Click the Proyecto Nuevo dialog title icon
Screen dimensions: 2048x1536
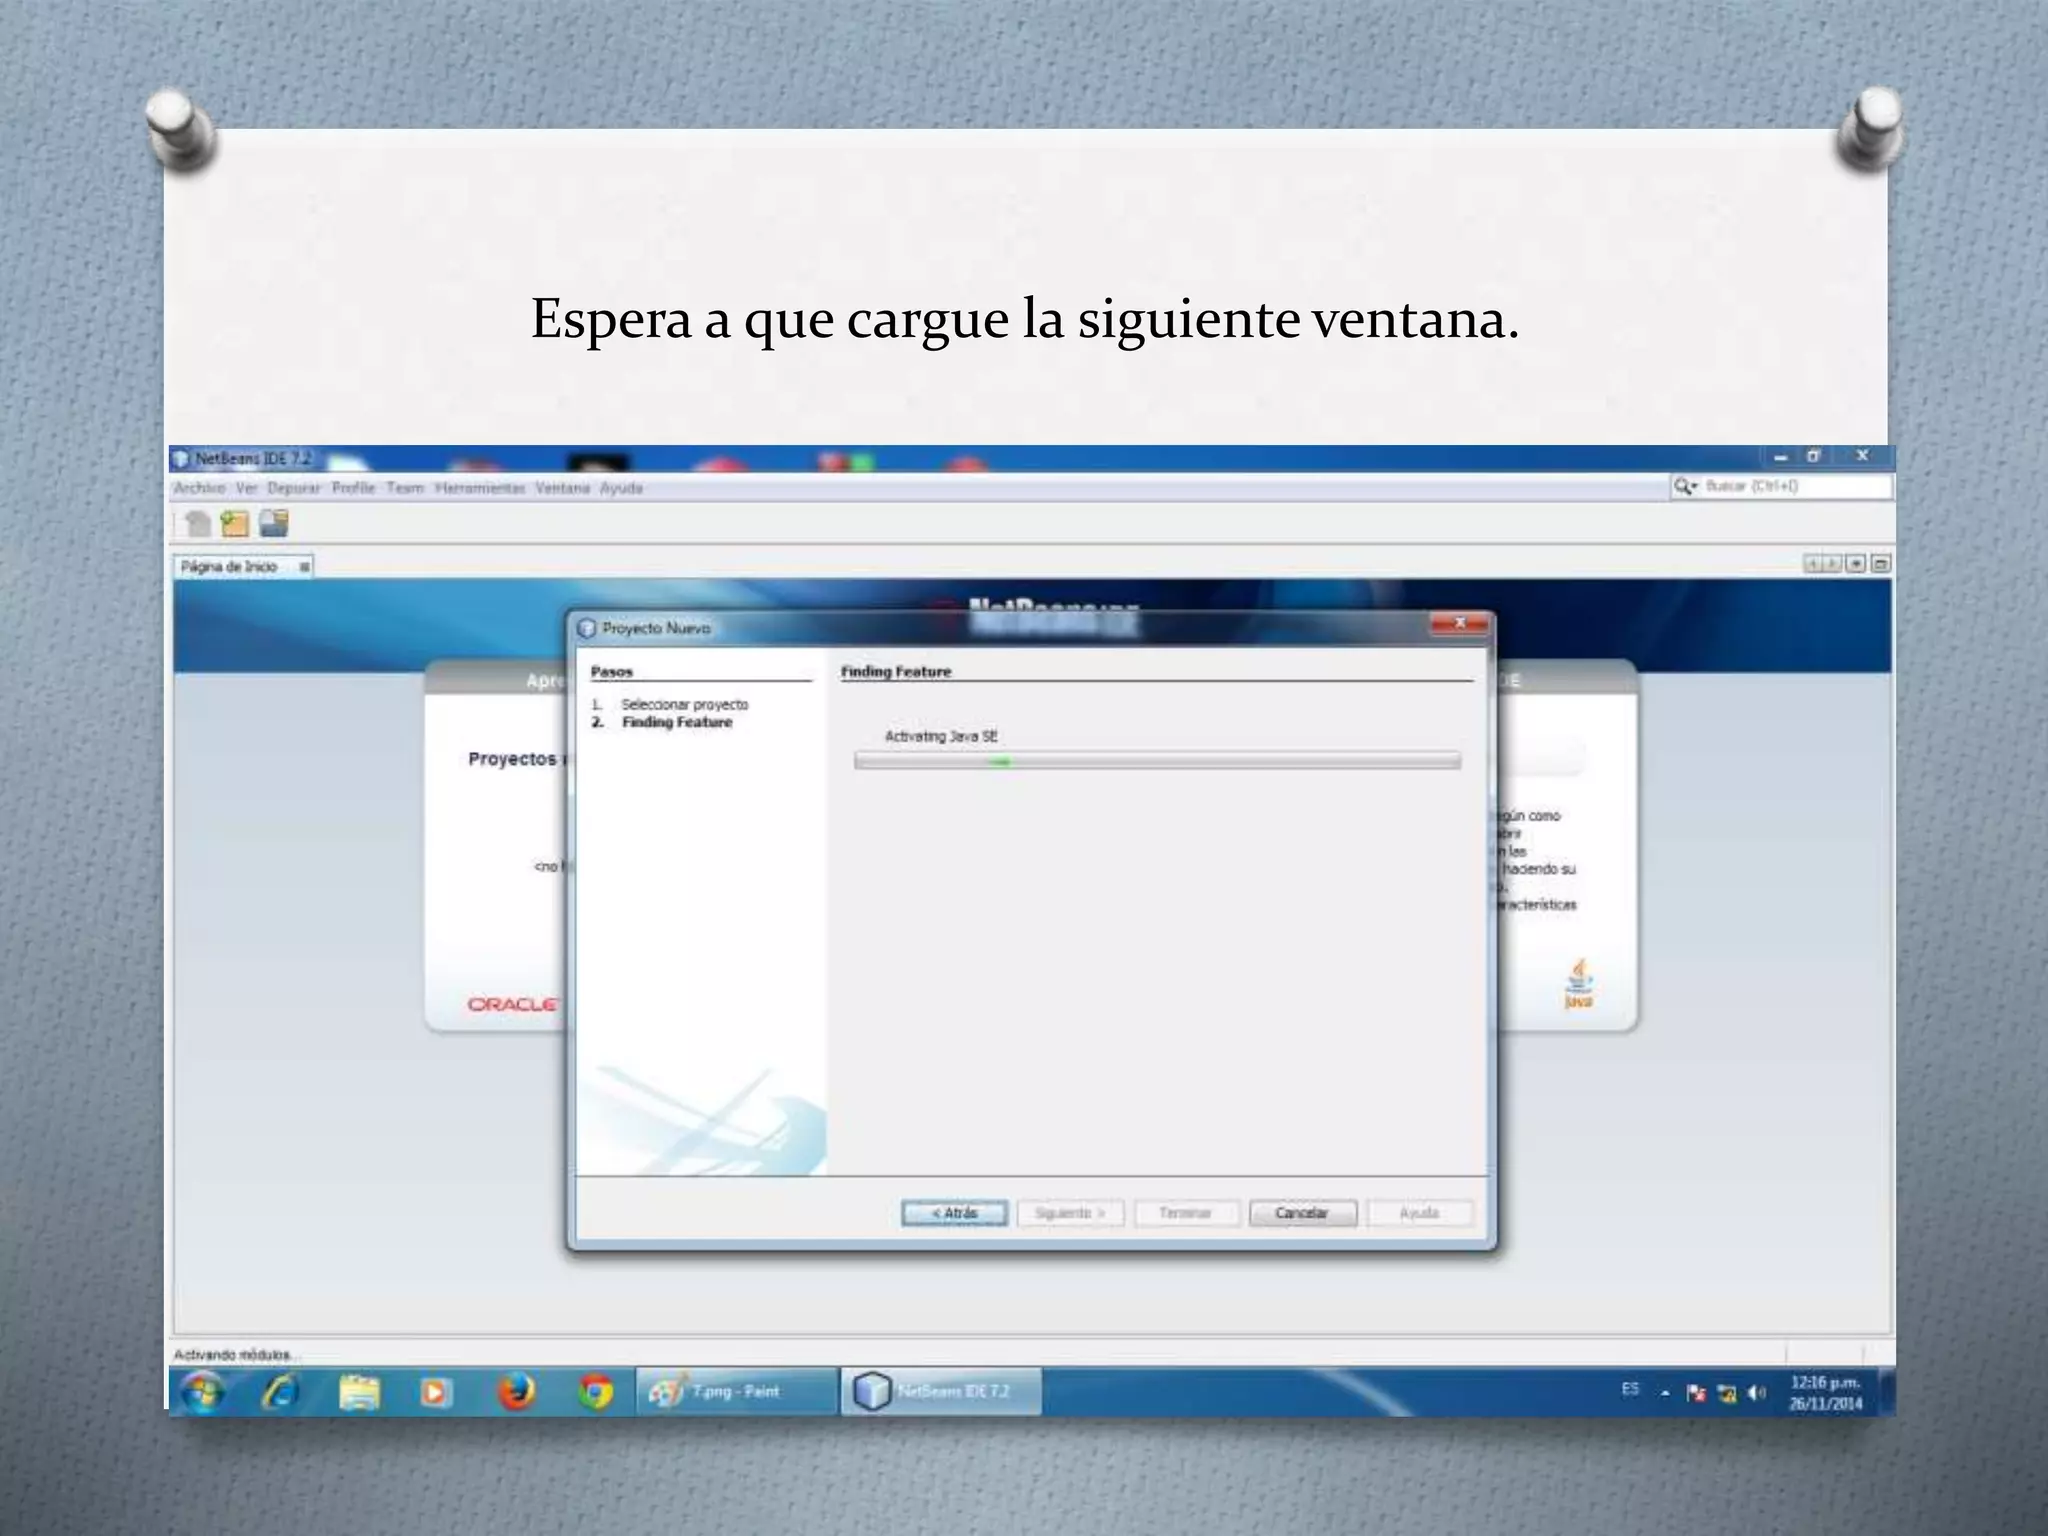click(x=586, y=628)
